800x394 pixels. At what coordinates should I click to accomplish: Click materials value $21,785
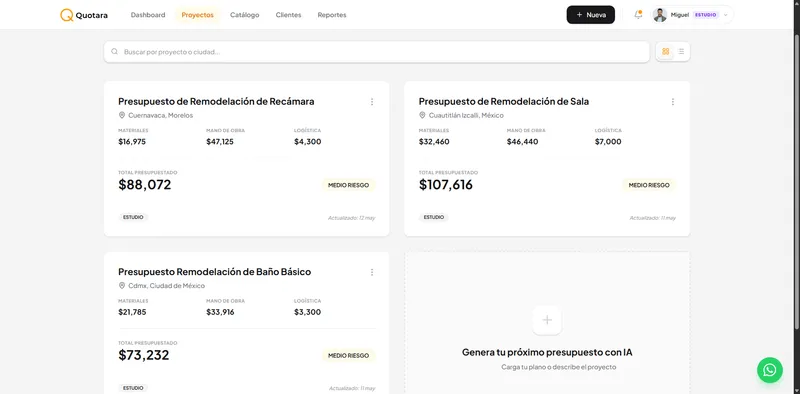coord(132,312)
